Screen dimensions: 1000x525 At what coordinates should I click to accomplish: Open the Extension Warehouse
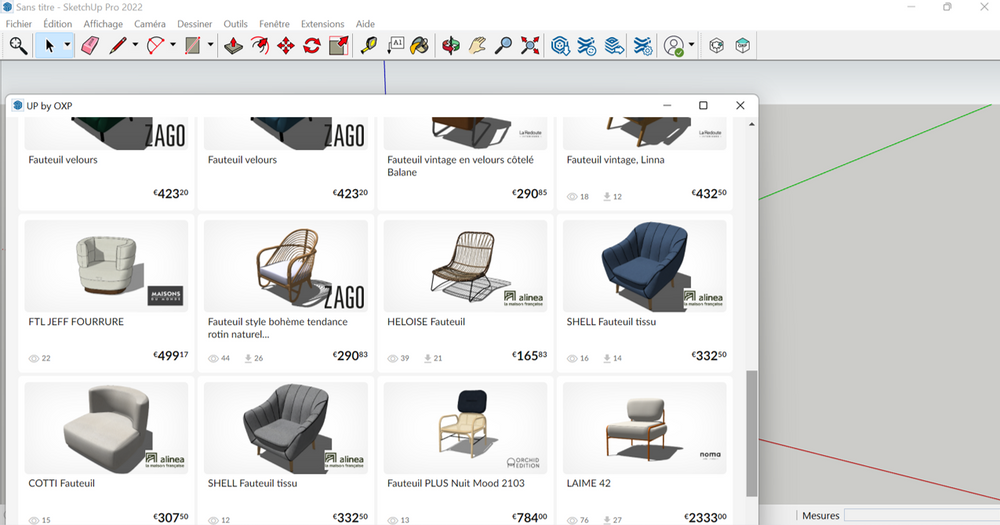pos(587,46)
